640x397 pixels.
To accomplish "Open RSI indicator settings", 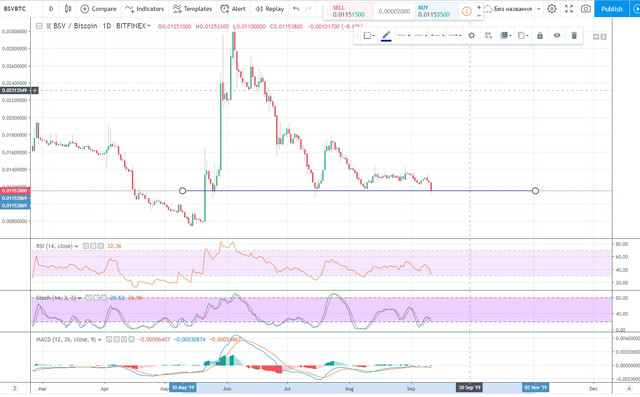I will point(93,246).
